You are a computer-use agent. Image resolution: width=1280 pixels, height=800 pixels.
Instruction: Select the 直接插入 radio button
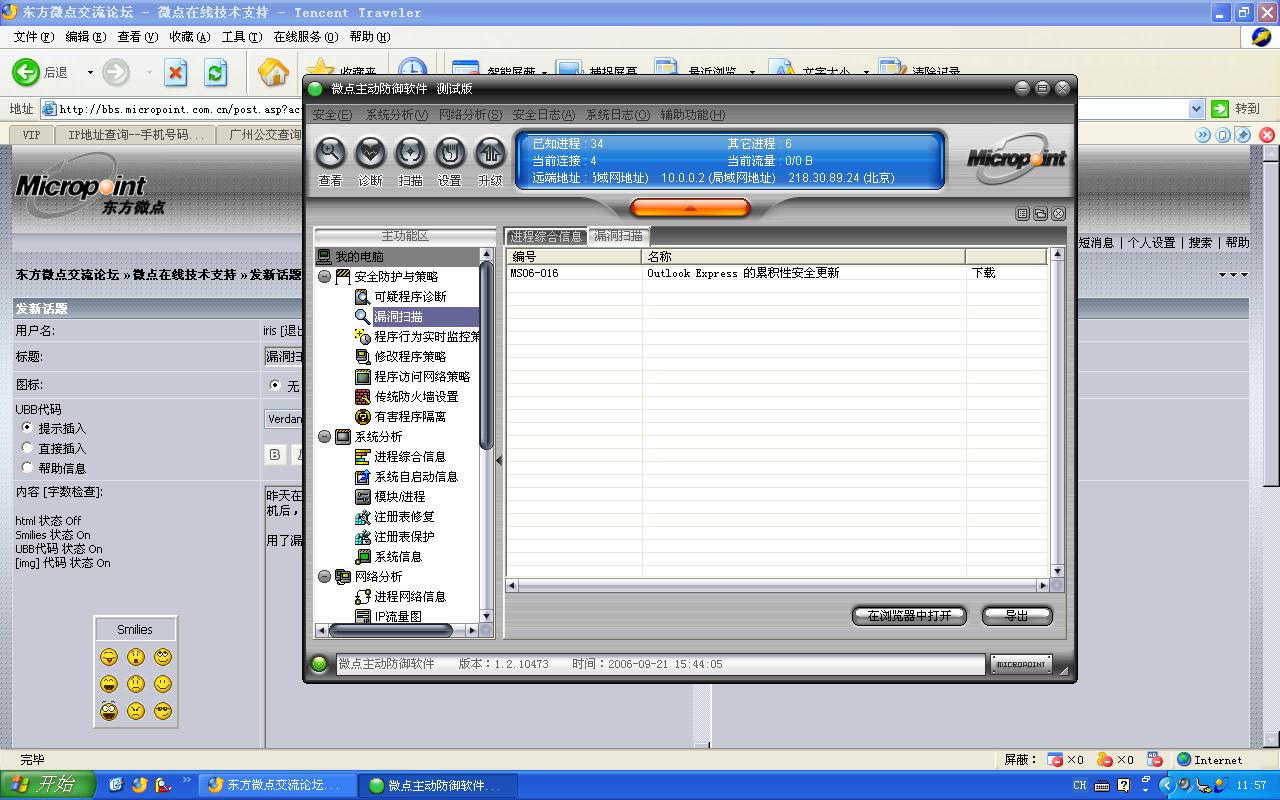(x=27, y=447)
